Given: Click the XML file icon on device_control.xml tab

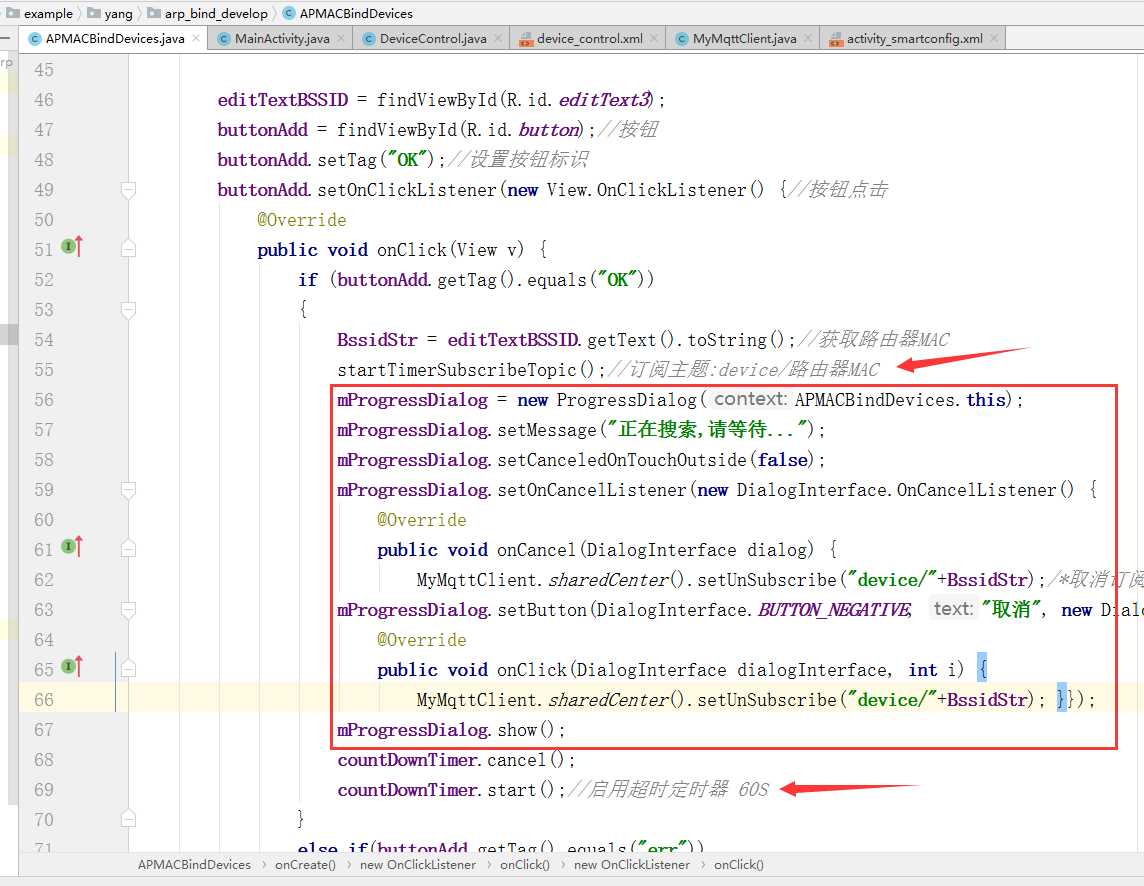Looking at the screenshot, I should coord(526,39).
